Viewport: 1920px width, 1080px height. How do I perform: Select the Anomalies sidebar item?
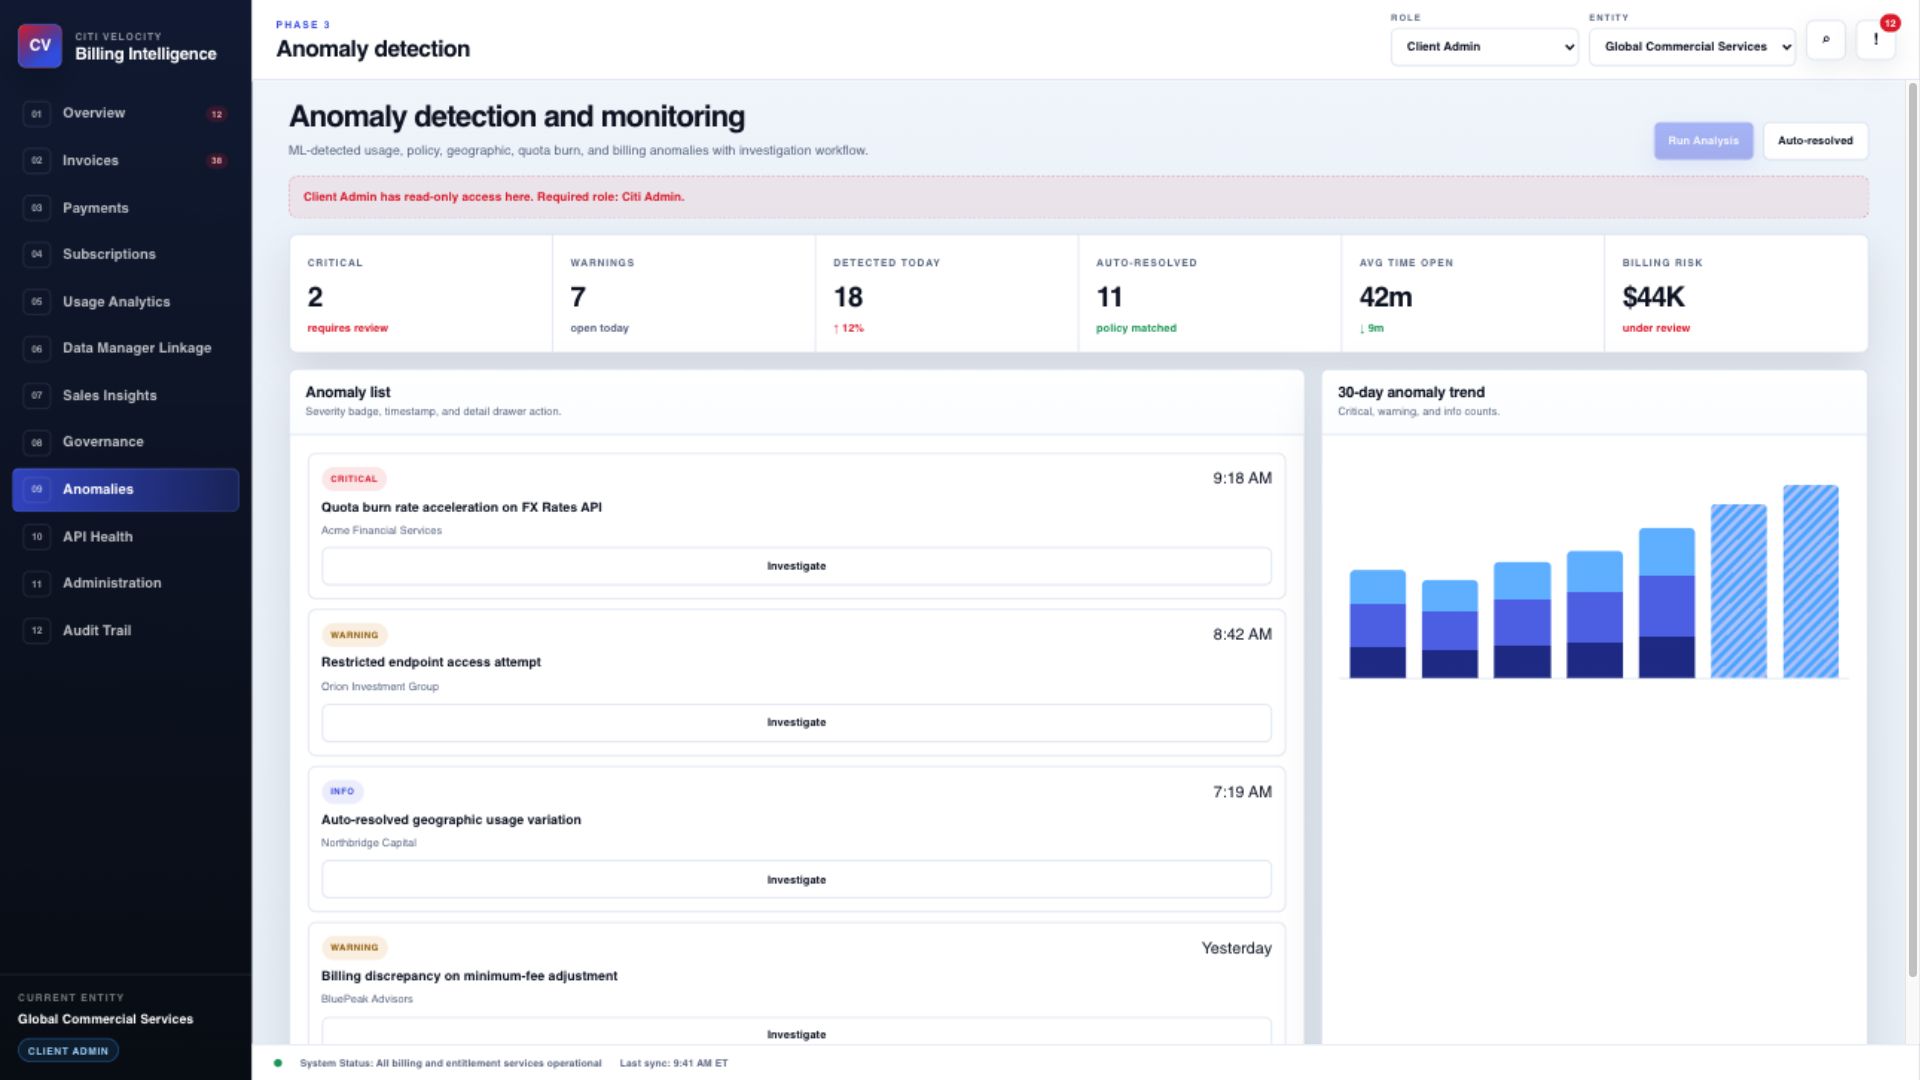(125, 490)
